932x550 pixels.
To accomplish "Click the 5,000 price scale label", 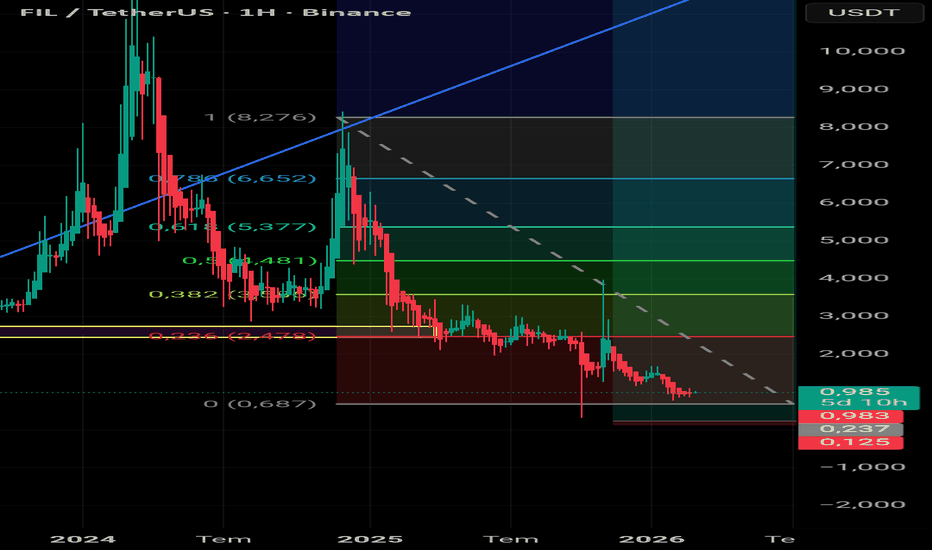I will (854, 240).
